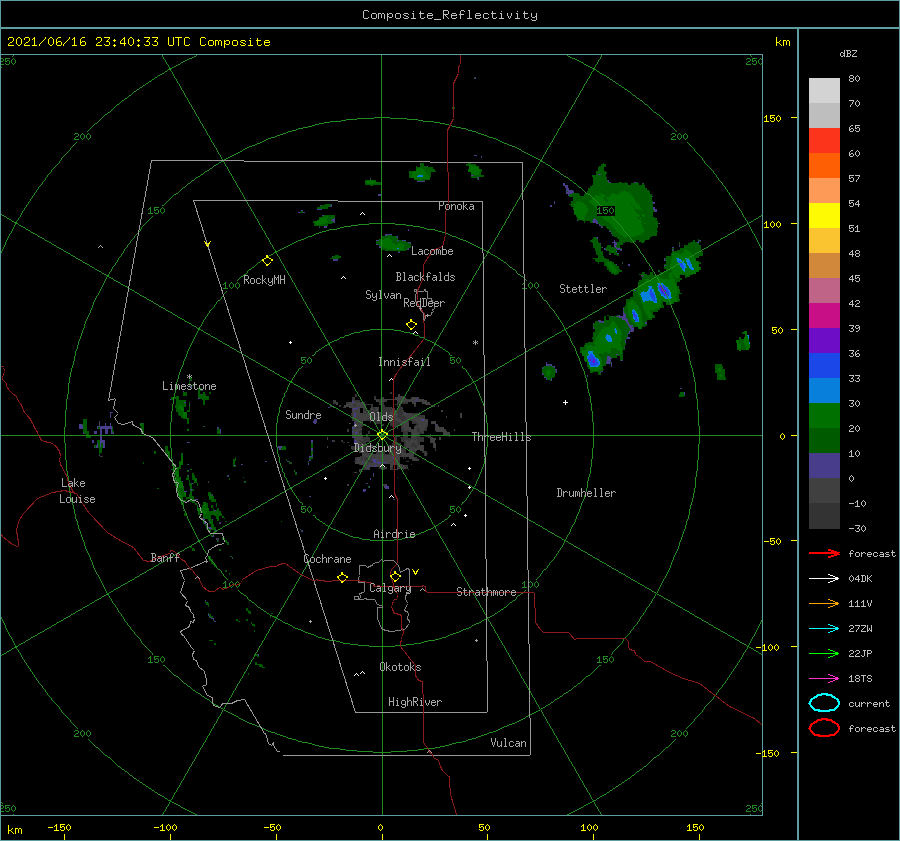
Task: Click the RockyMH label
Action: pyautogui.click(x=264, y=280)
